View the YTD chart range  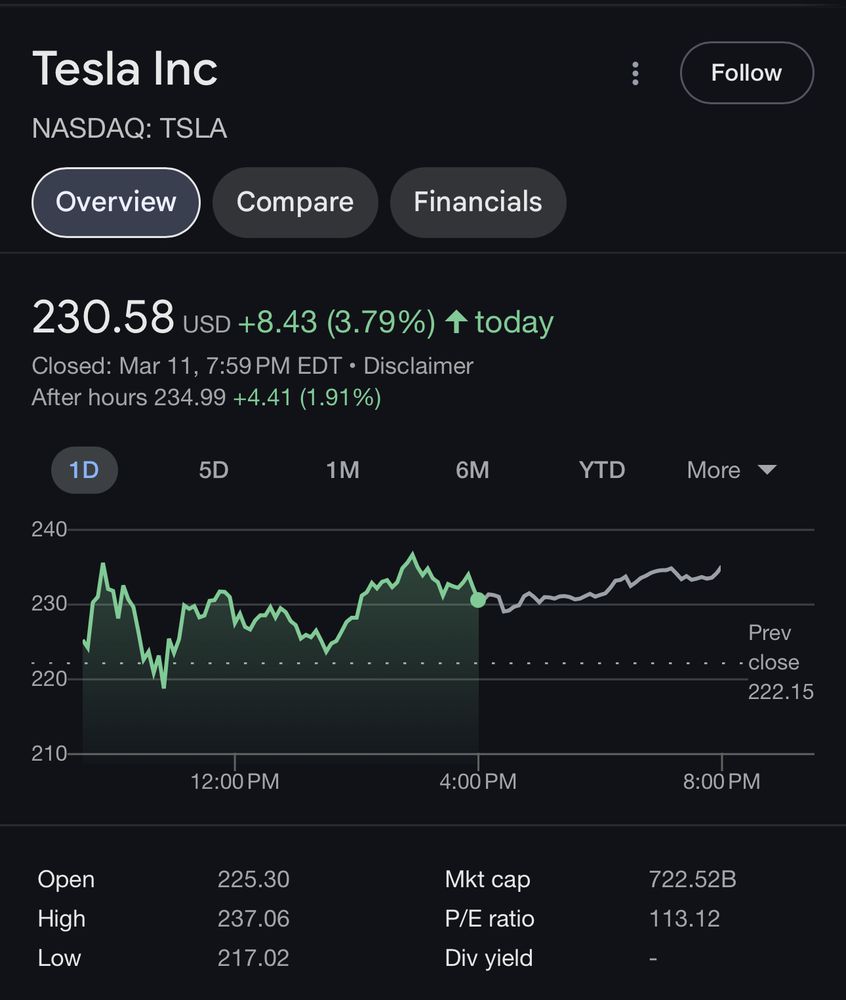[x=602, y=470]
